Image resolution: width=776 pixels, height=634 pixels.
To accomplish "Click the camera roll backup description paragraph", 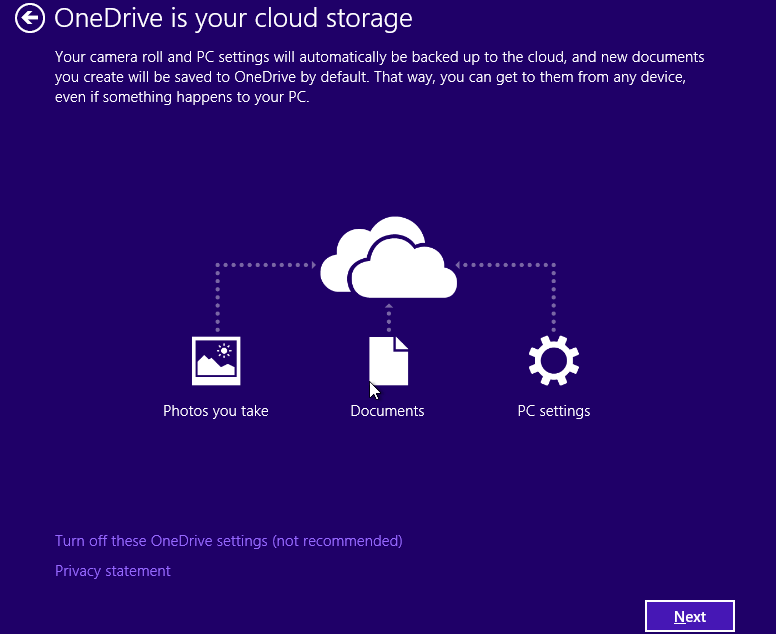I will click(x=380, y=77).
